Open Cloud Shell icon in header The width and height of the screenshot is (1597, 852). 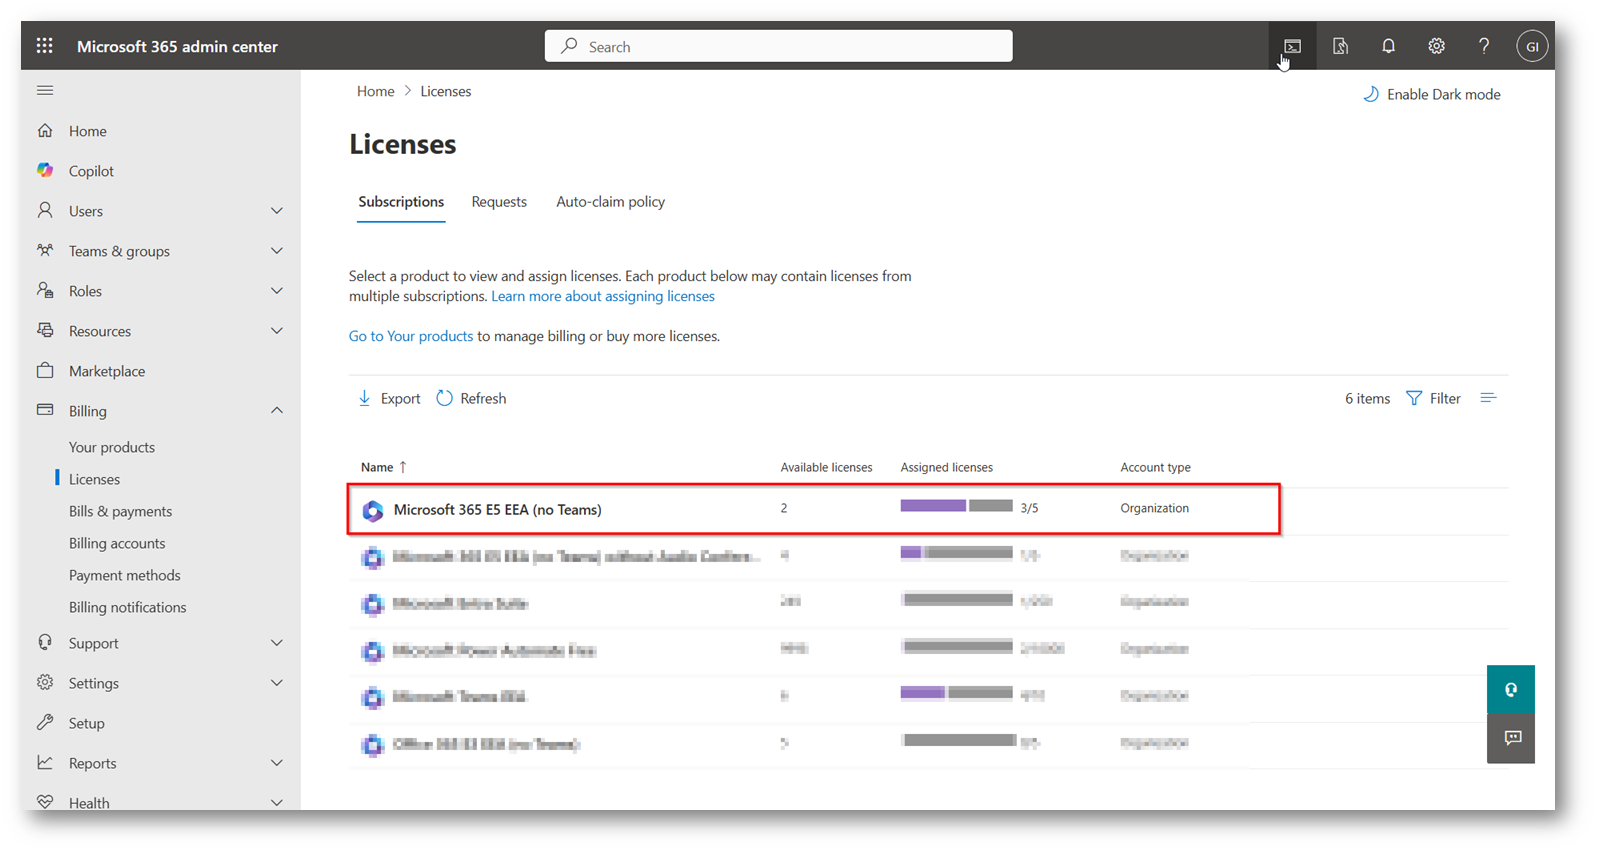[1292, 46]
